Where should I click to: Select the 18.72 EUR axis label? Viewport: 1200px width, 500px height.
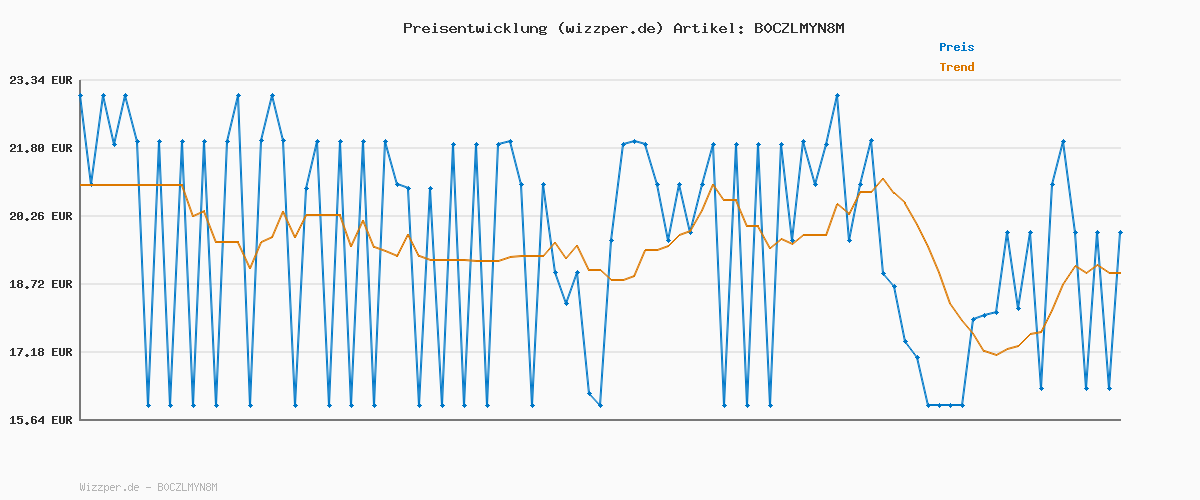40,284
